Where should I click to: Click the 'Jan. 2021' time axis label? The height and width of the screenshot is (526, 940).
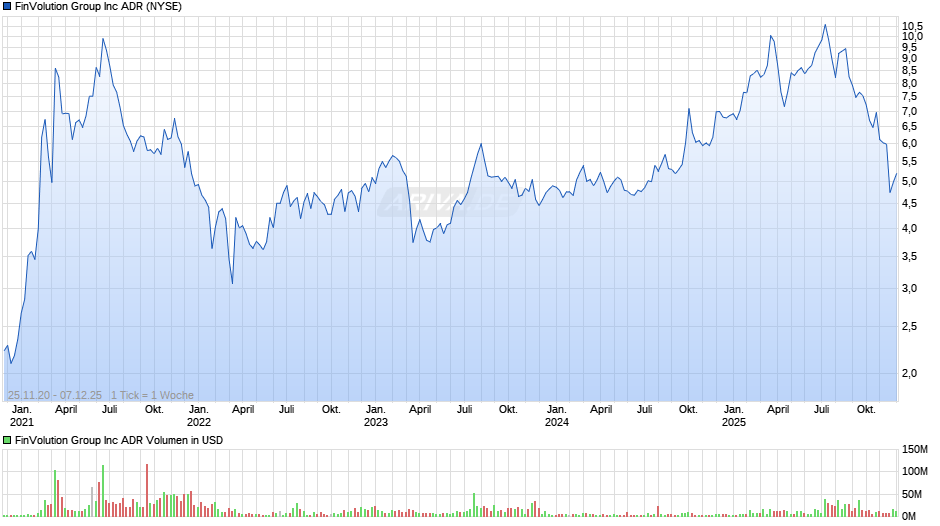coord(22,416)
